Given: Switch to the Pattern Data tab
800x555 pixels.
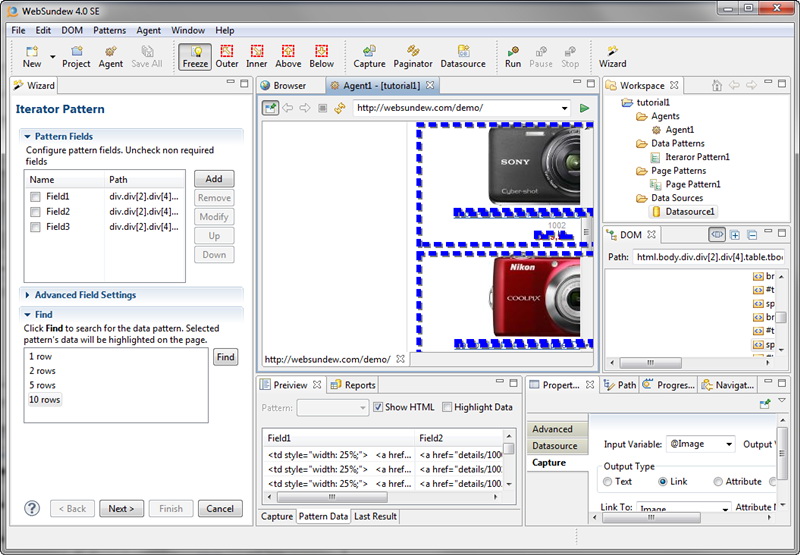Looking at the screenshot, I should [x=323, y=517].
